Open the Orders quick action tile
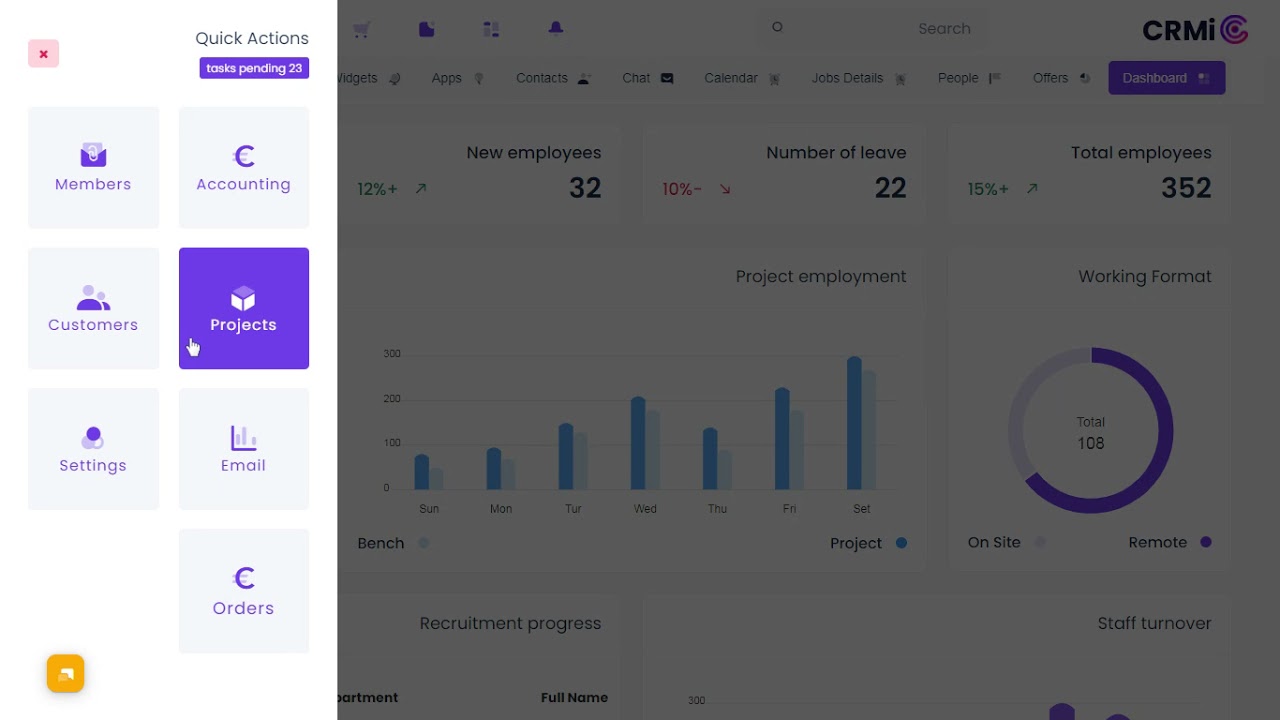 244,591
